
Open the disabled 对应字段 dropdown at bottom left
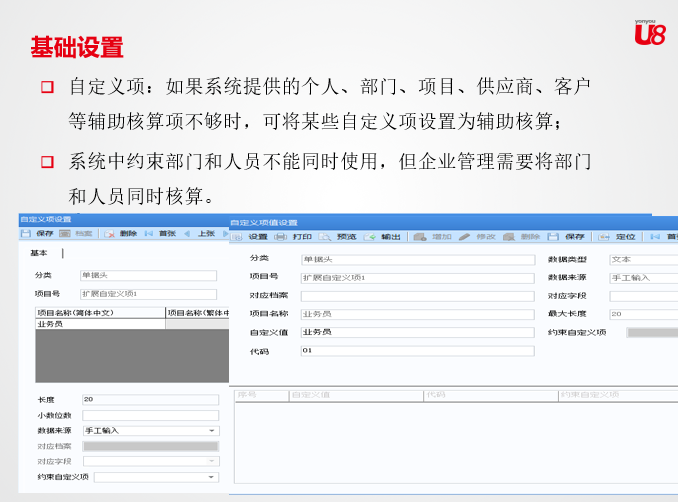click(x=212, y=461)
